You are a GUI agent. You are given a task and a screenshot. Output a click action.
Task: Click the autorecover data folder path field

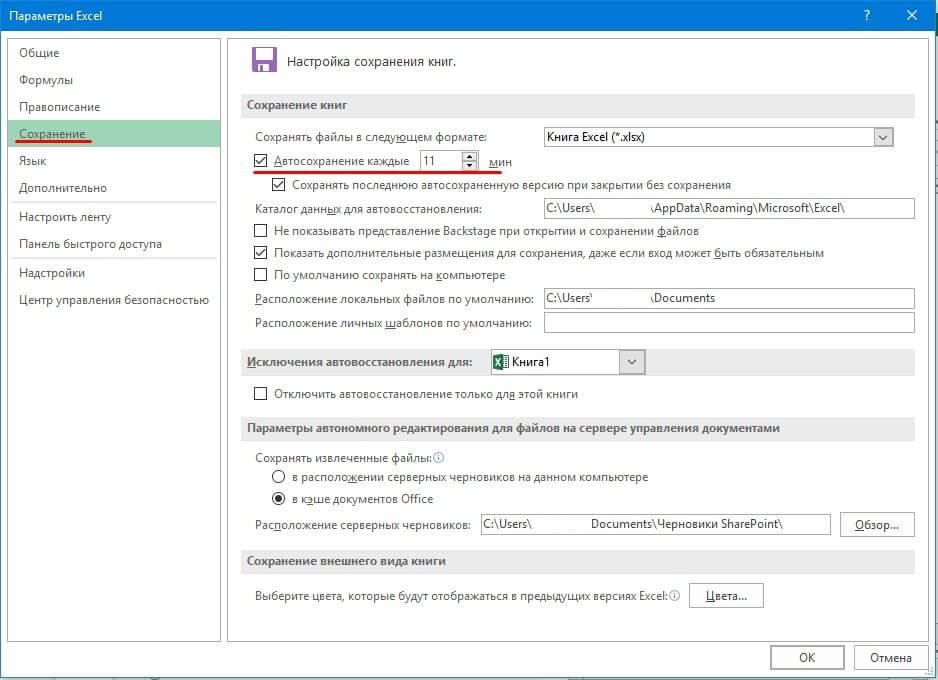click(729, 208)
